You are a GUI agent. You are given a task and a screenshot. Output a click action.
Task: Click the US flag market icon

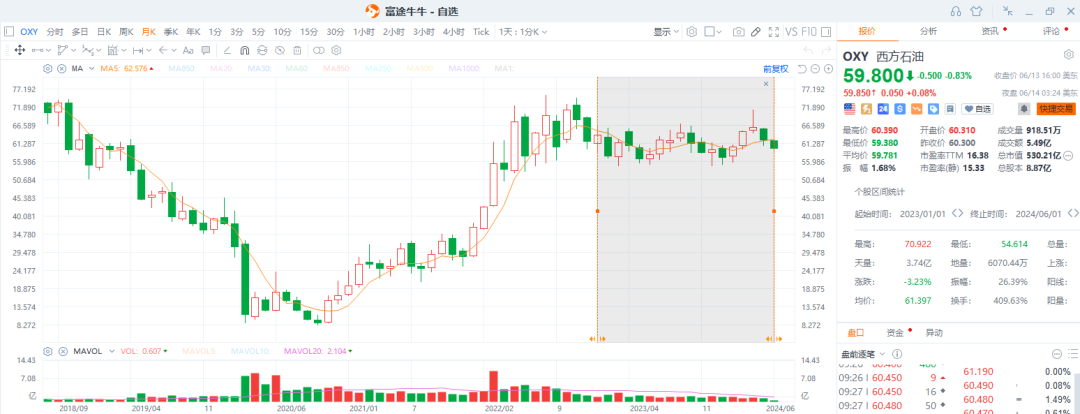pos(849,109)
